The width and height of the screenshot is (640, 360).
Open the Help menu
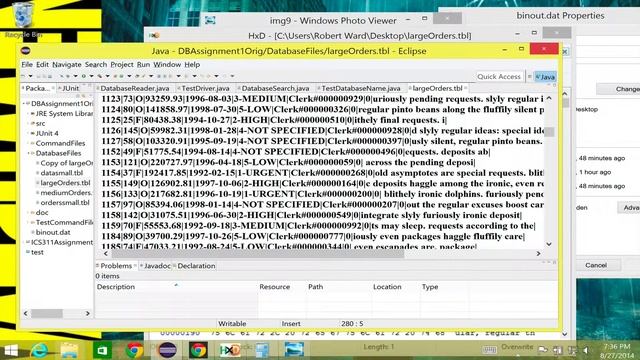pyautogui.click(x=192, y=64)
